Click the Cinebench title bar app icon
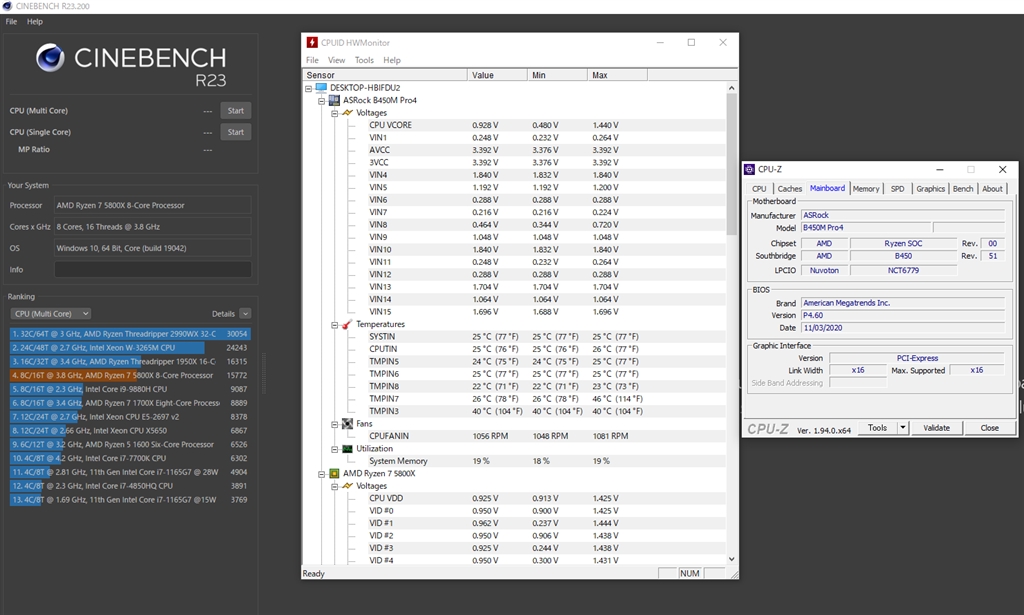Screen dimensions: 1024x615 click(8, 5)
